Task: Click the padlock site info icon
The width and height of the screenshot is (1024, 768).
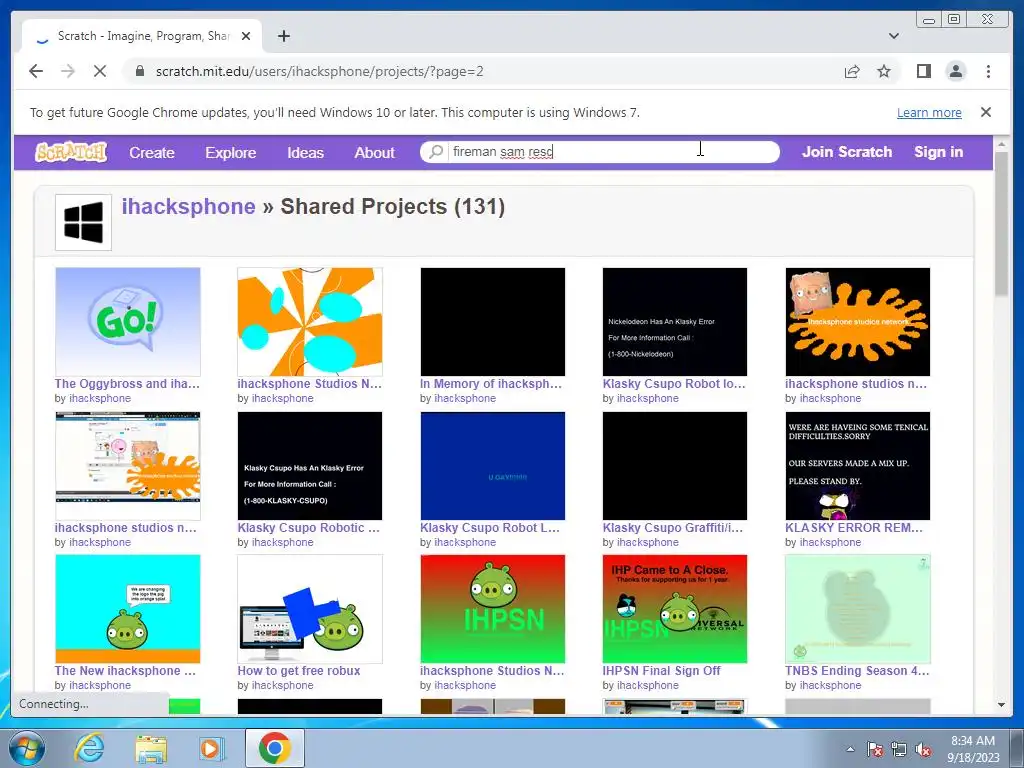Action: (139, 71)
